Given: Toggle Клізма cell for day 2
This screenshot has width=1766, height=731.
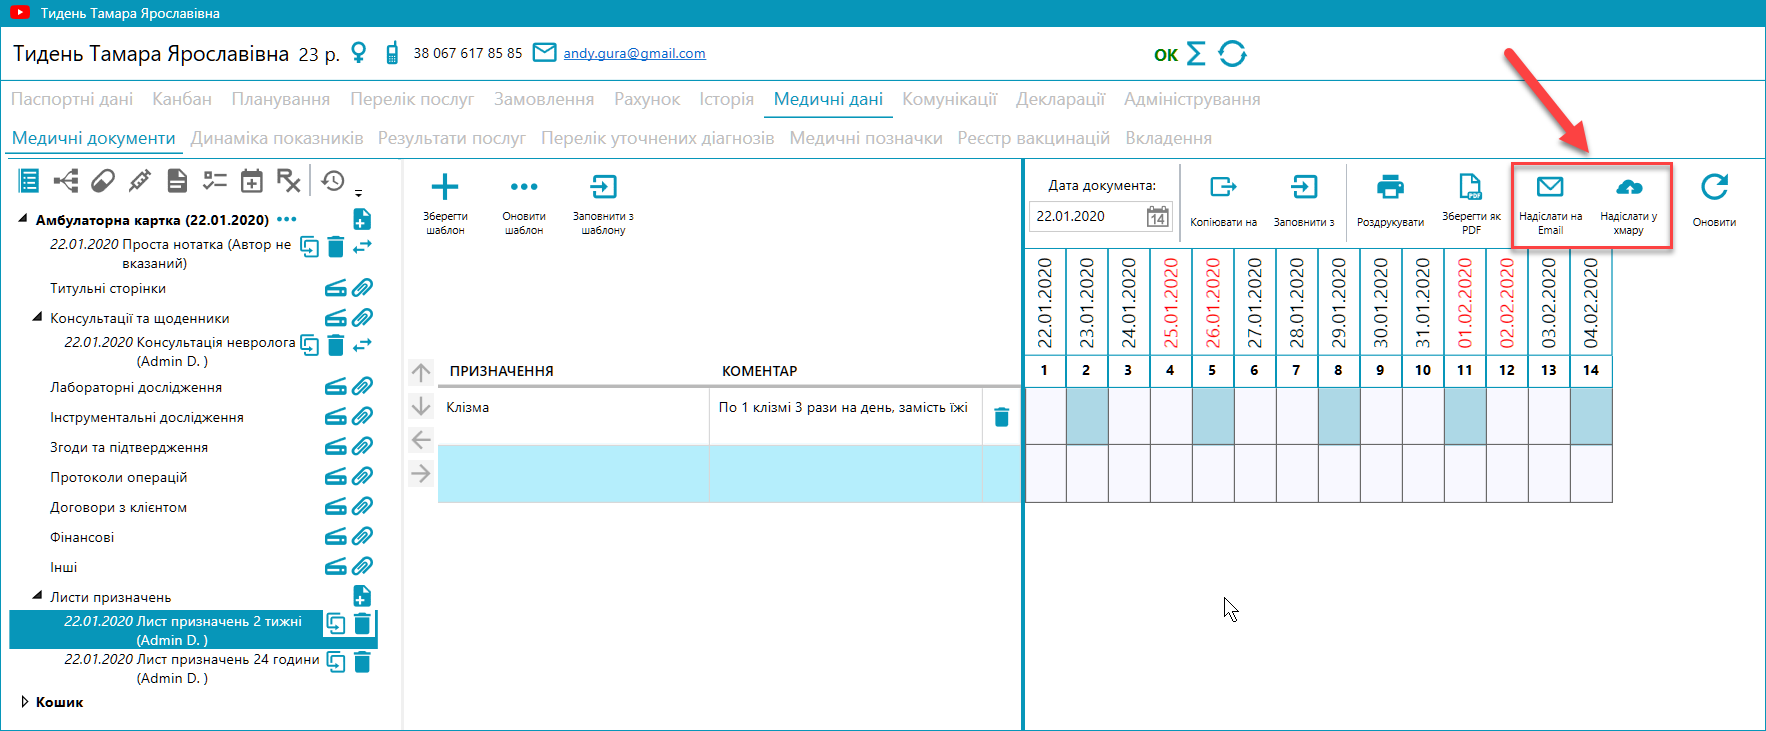Looking at the screenshot, I should pyautogui.click(x=1087, y=416).
